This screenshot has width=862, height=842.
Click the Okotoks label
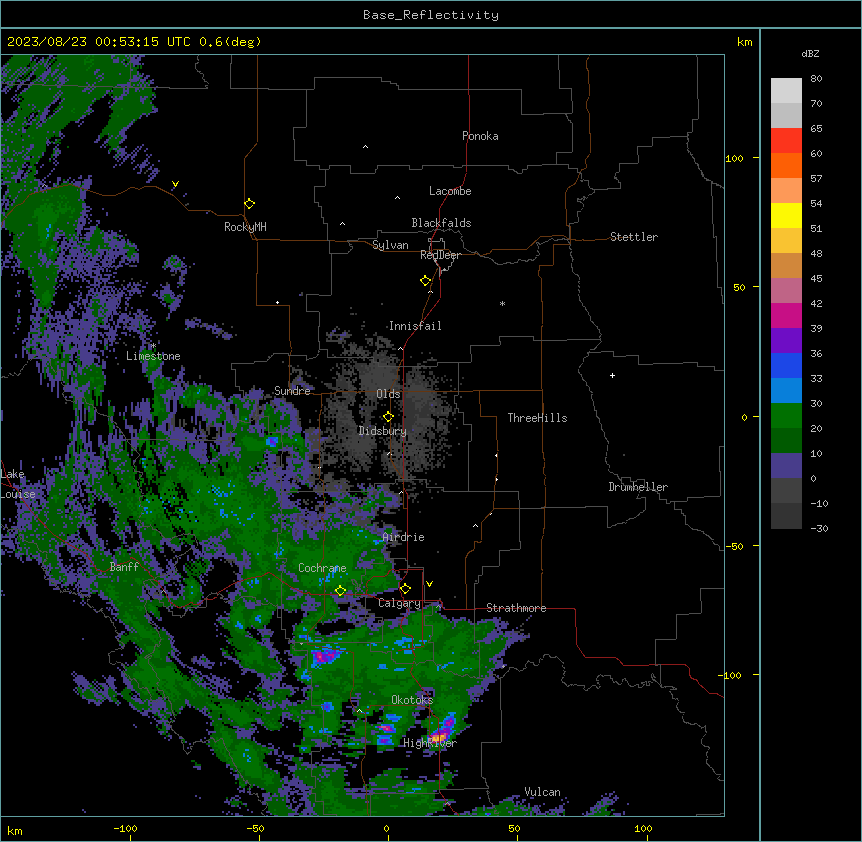[x=412, y=700]
